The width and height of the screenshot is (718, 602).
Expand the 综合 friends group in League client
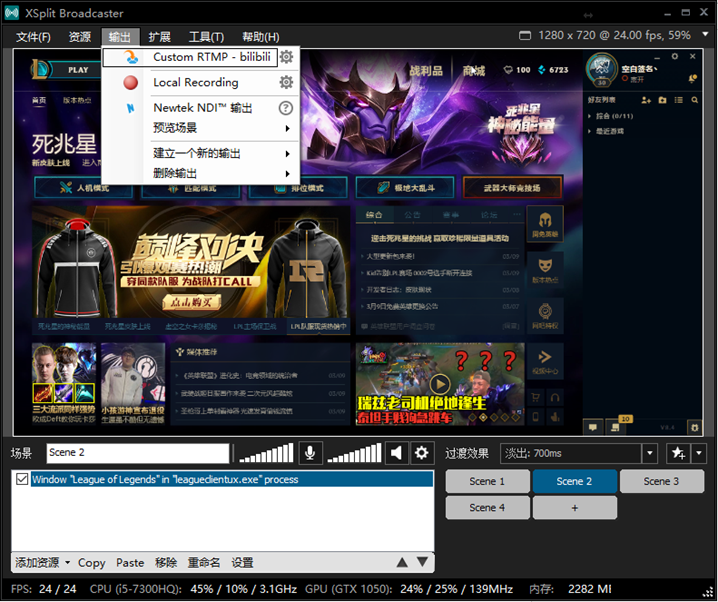click(x=590, y=116)
